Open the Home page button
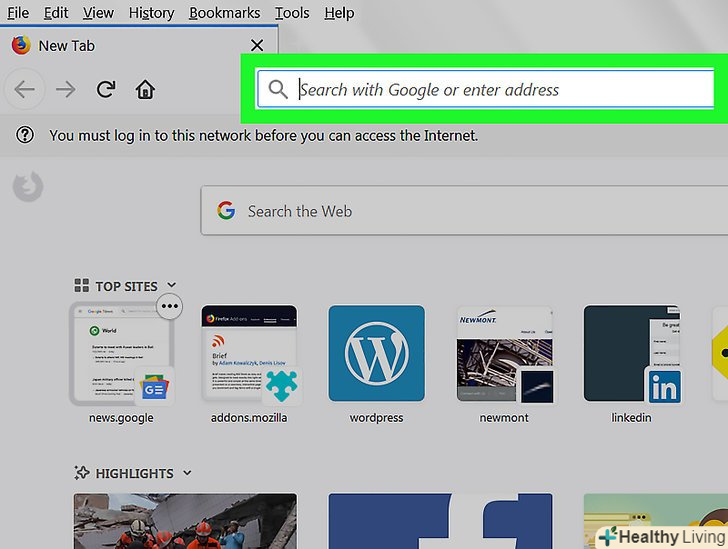Image resolution: width=728 pixels, height=549 pixels. (x=145, y=89)
